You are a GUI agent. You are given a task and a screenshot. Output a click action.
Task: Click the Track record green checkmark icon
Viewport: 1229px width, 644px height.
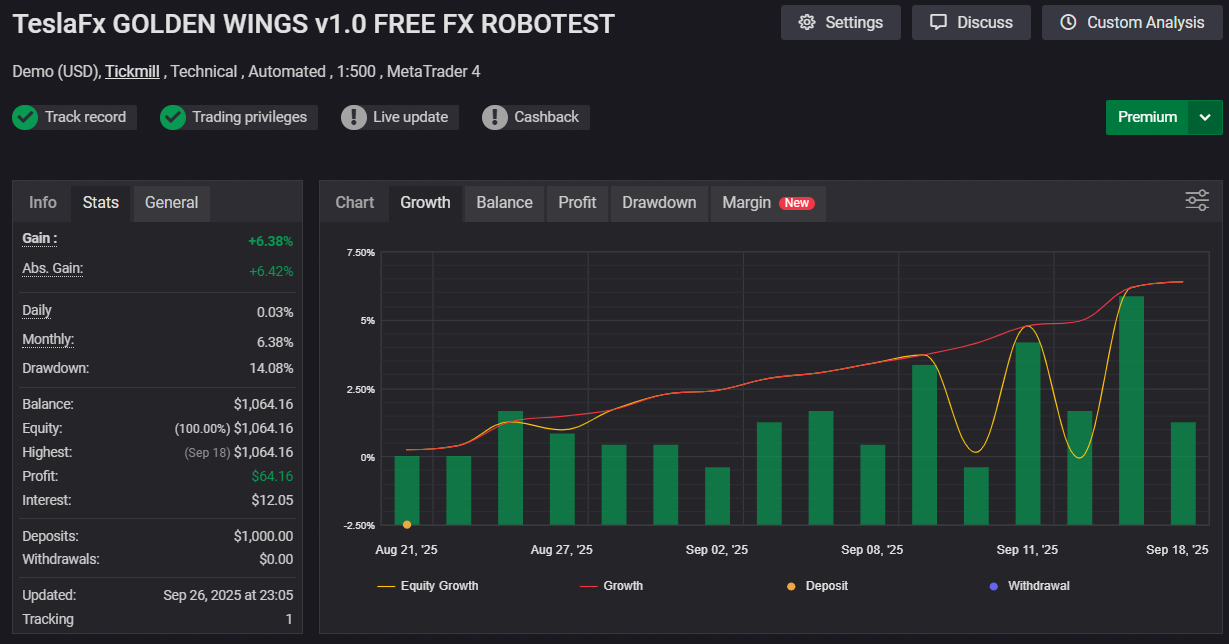[x=25, y=117]
